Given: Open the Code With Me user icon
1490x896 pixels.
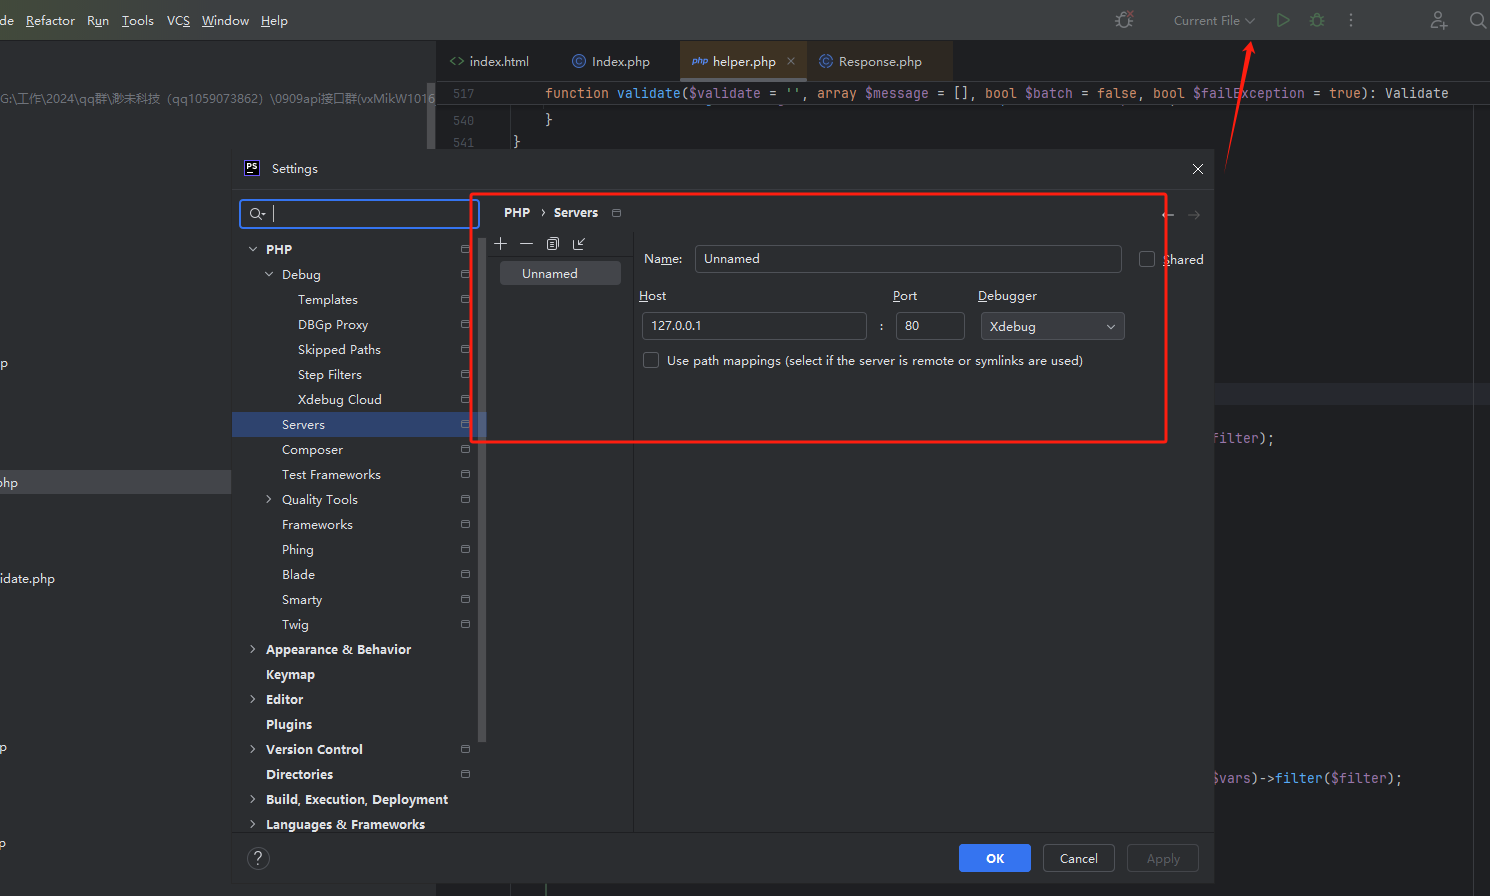Looking at the screenshot, I should point(1439,20).
